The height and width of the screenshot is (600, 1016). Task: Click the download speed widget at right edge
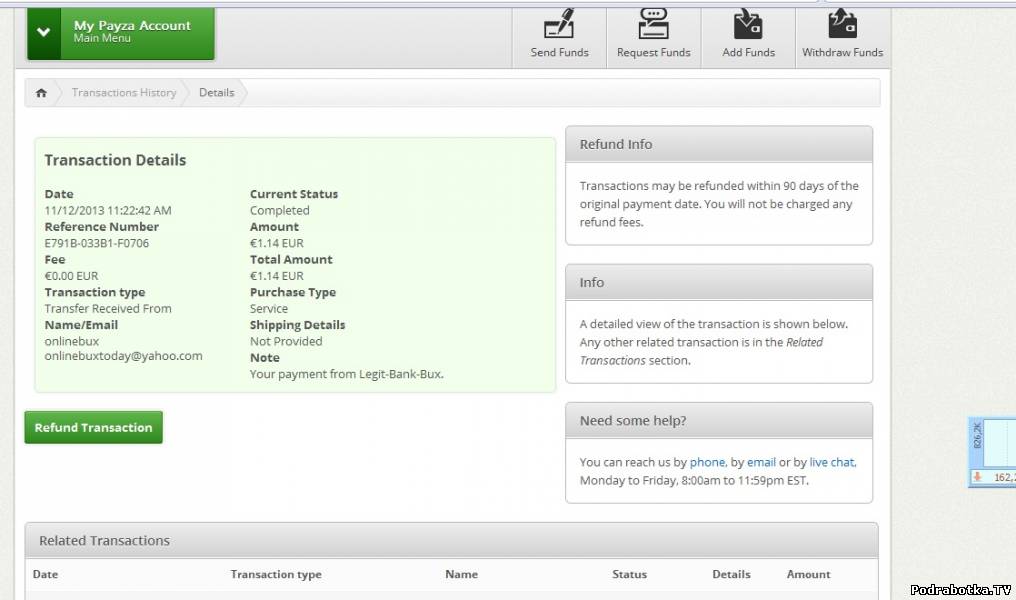[x=992, y=452]
